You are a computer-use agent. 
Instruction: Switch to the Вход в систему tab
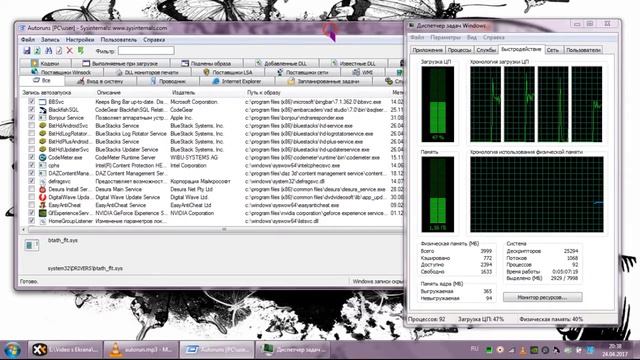(x=100, y=81)
